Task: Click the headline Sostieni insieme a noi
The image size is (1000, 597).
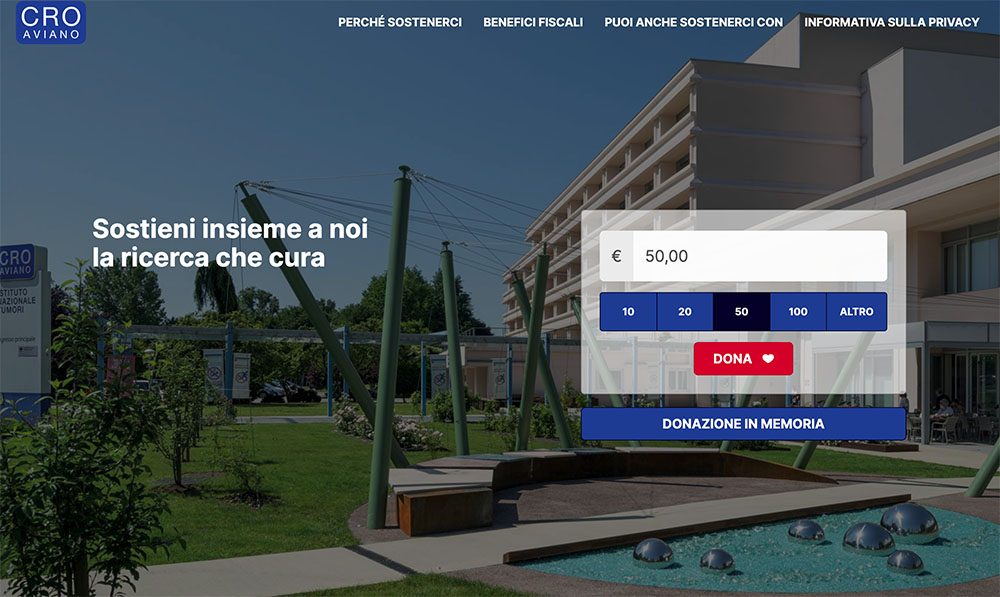Action: [230, 228]
